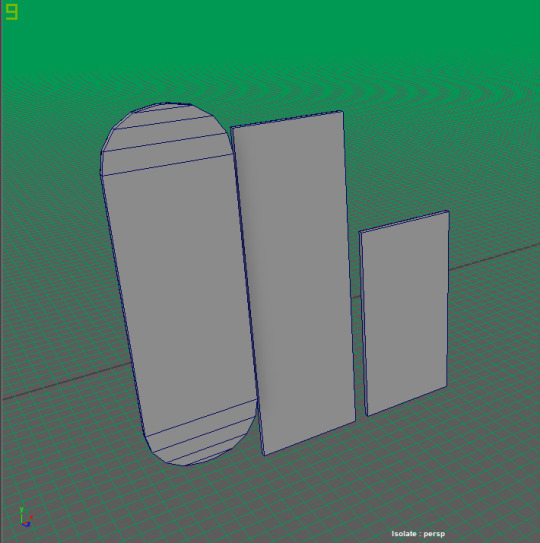Select the rounded capsule-shaped mesh

point(178,284)
